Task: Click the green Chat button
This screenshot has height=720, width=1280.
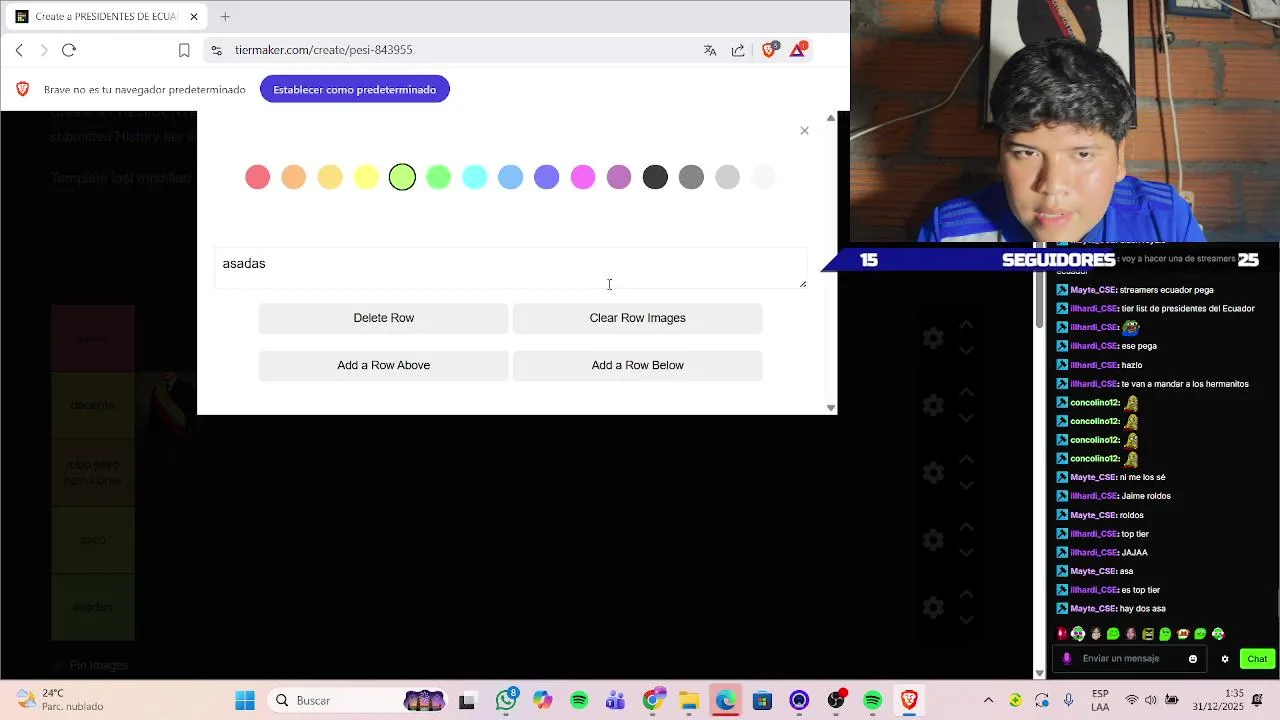Action: pos(1257,658)
